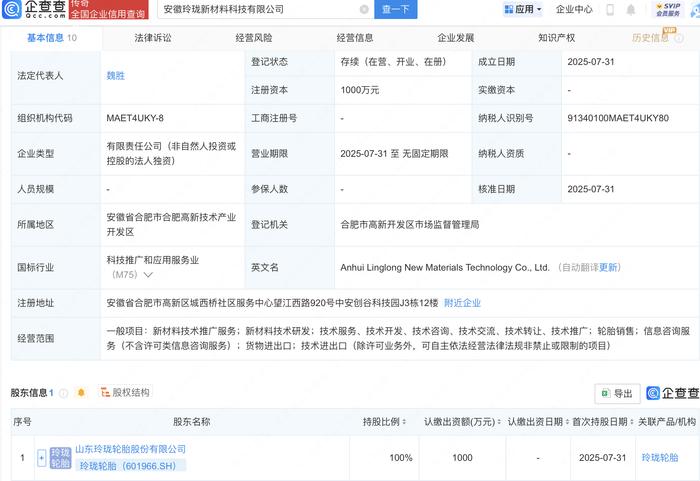Switch to 法律诉讼 tab
Viewport: 700px width, 481px height.
tap(153, 38)
